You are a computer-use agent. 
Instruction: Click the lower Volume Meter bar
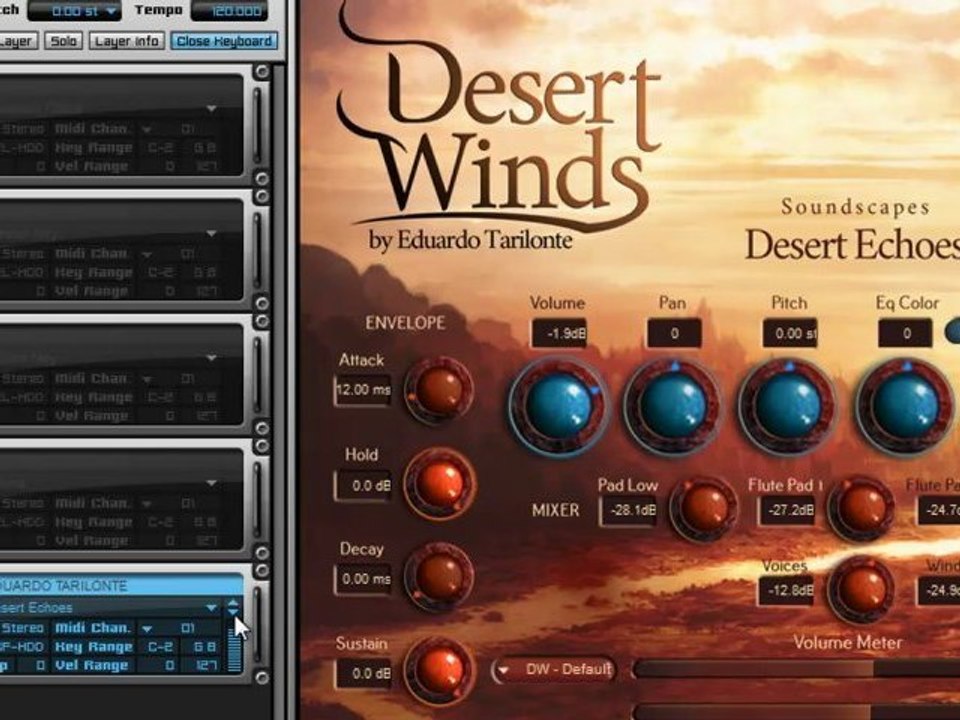coord(796,712)
